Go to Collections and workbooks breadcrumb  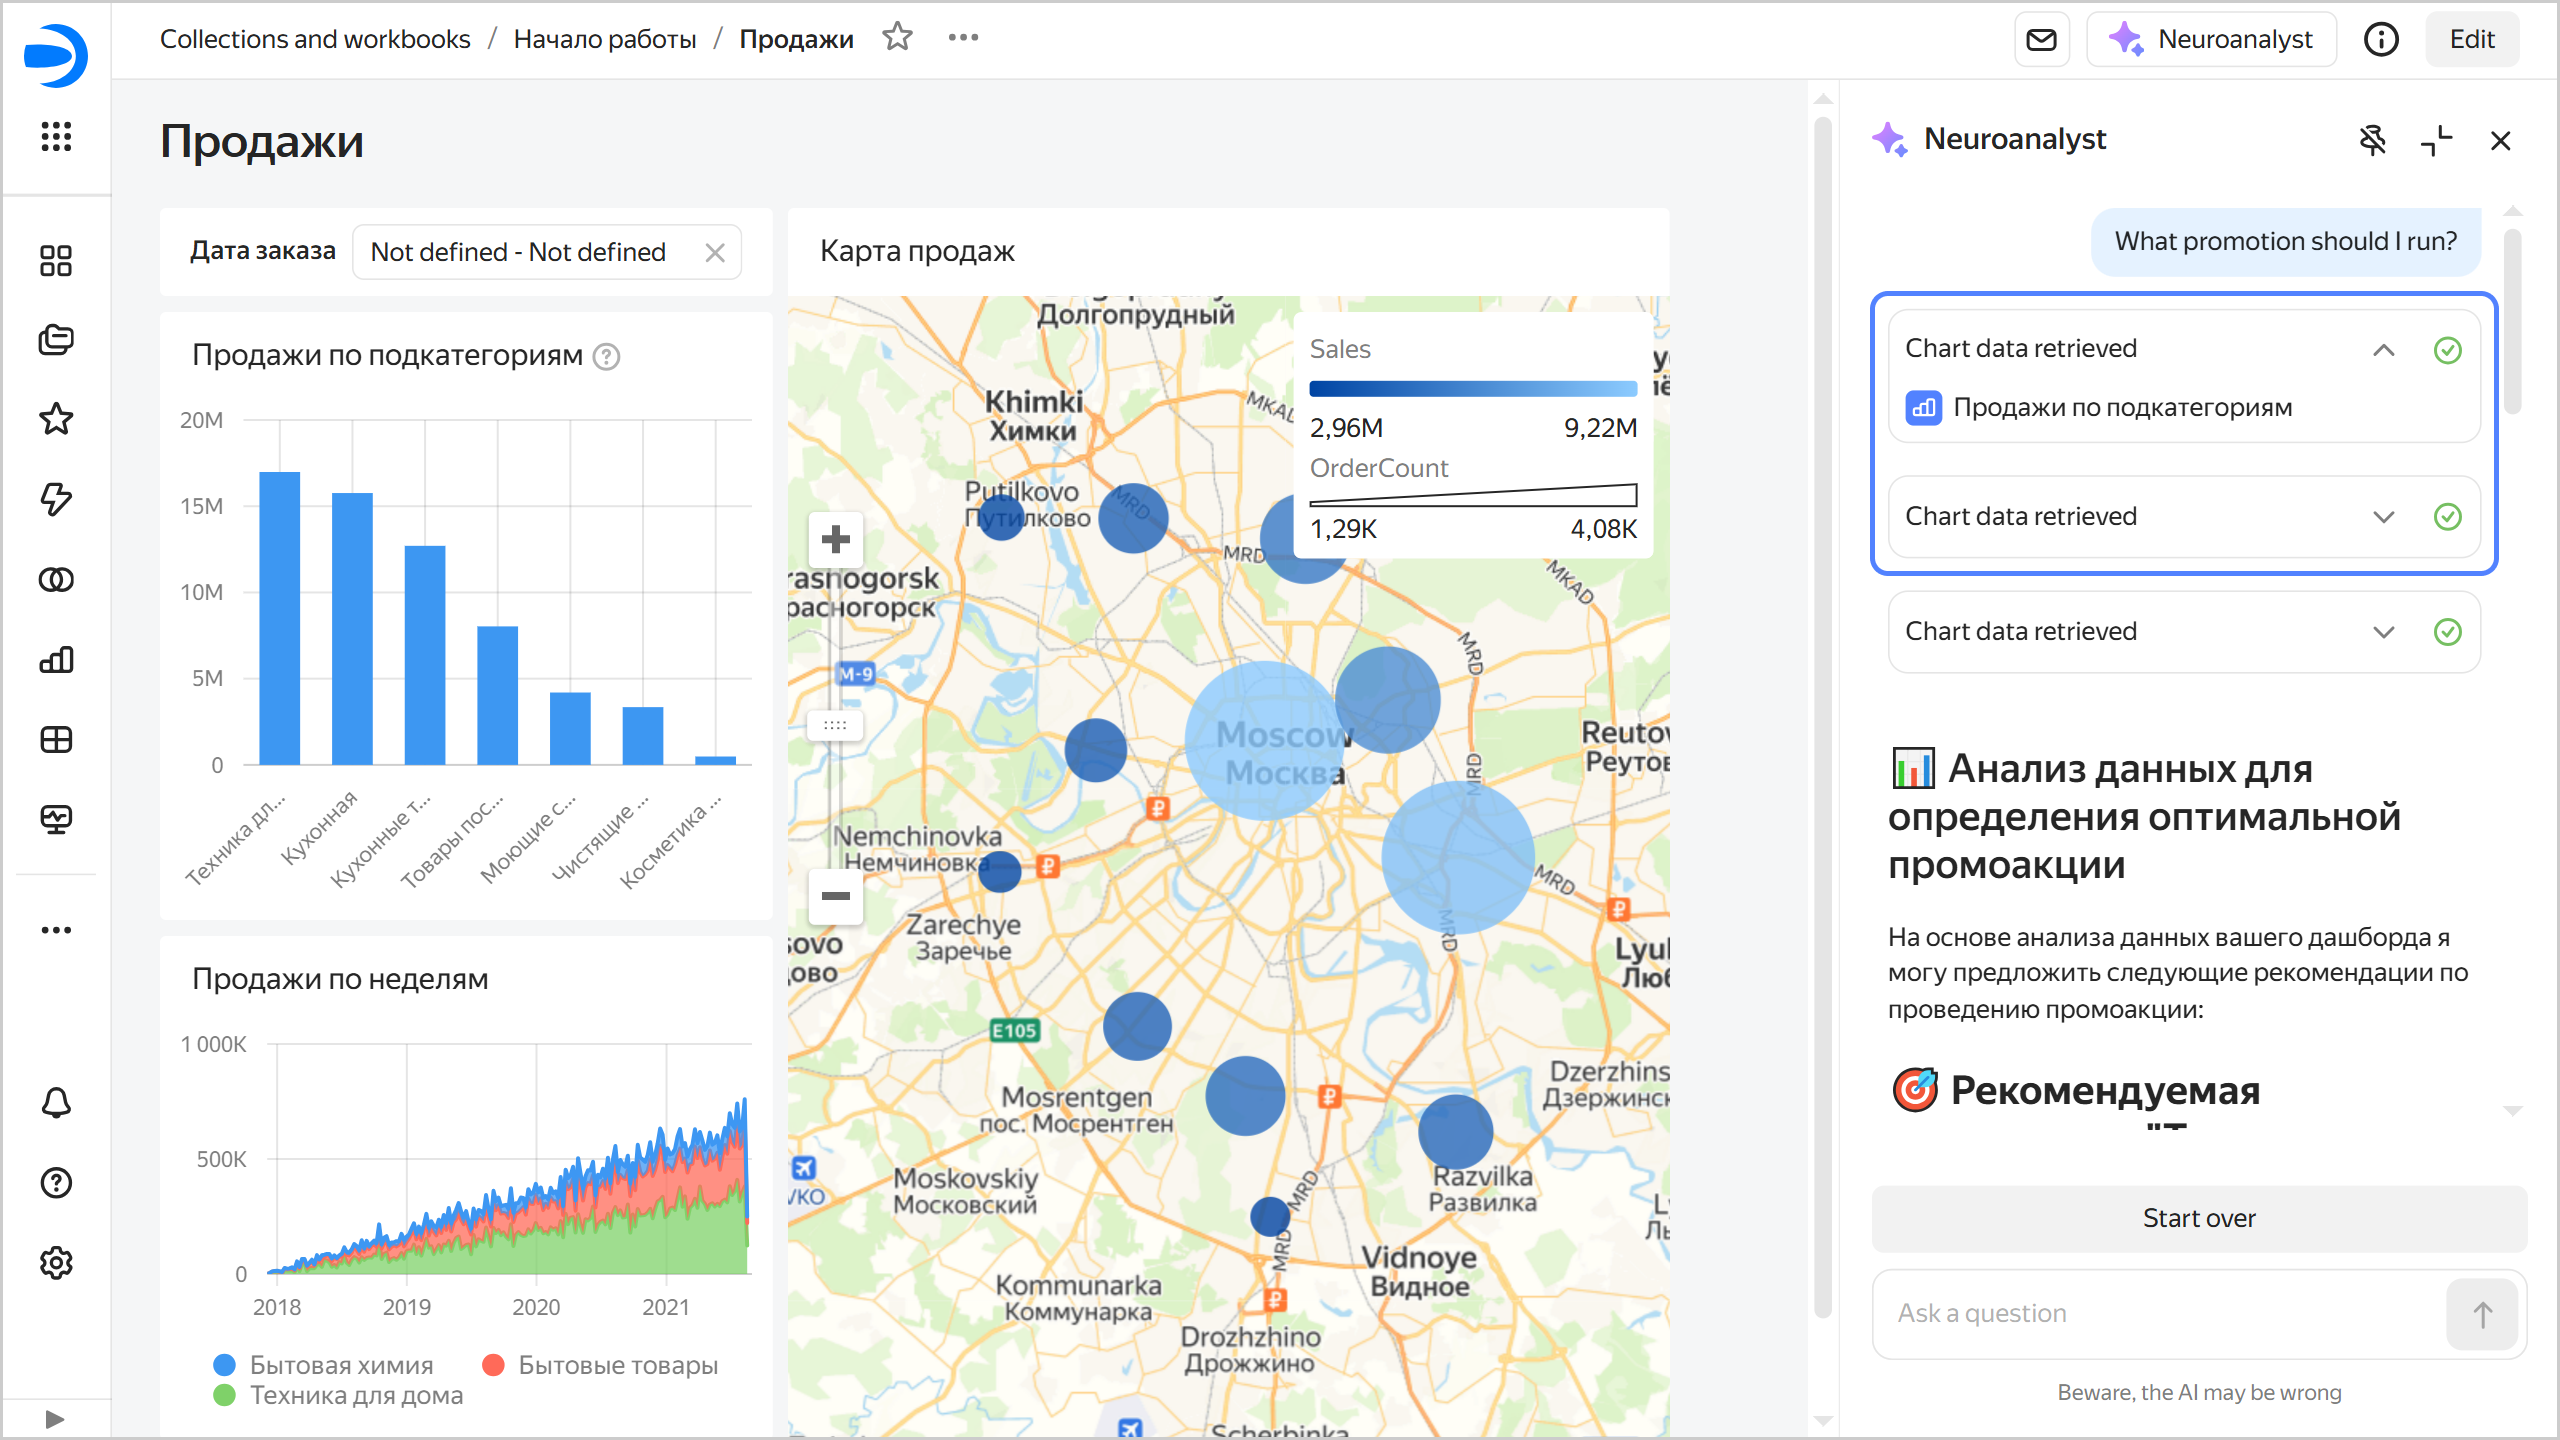tap(315, 39)
